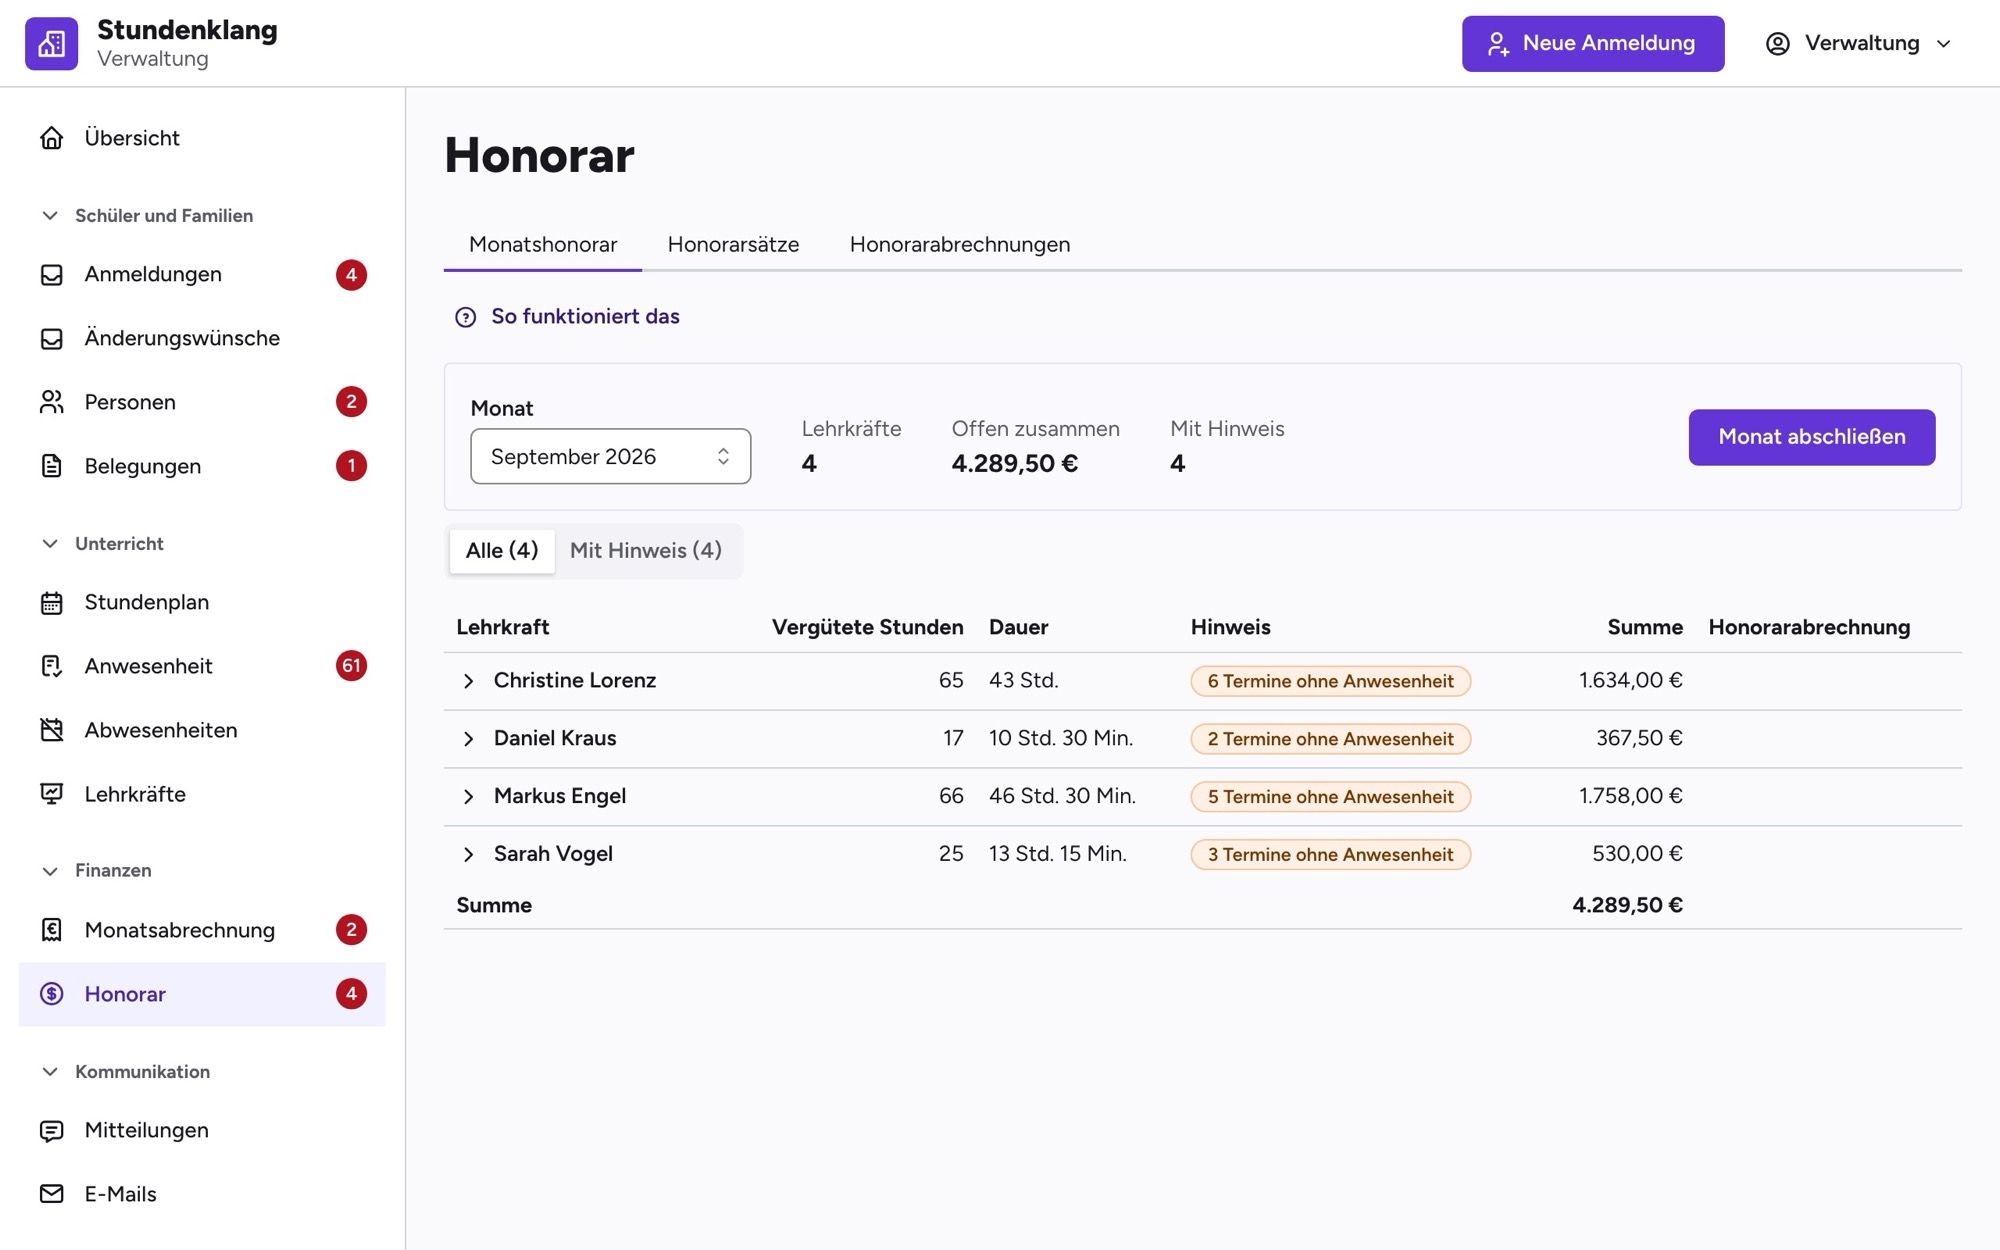Expand the Markus Engel row

tap(468, 797)
